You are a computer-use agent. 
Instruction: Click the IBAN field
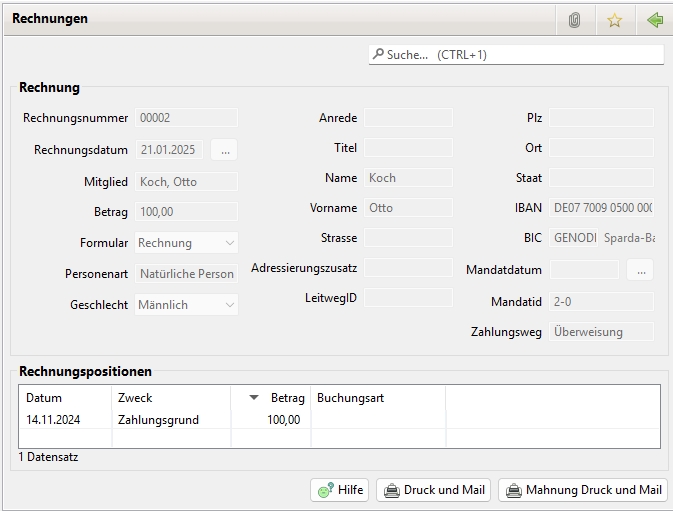[601, 208]
